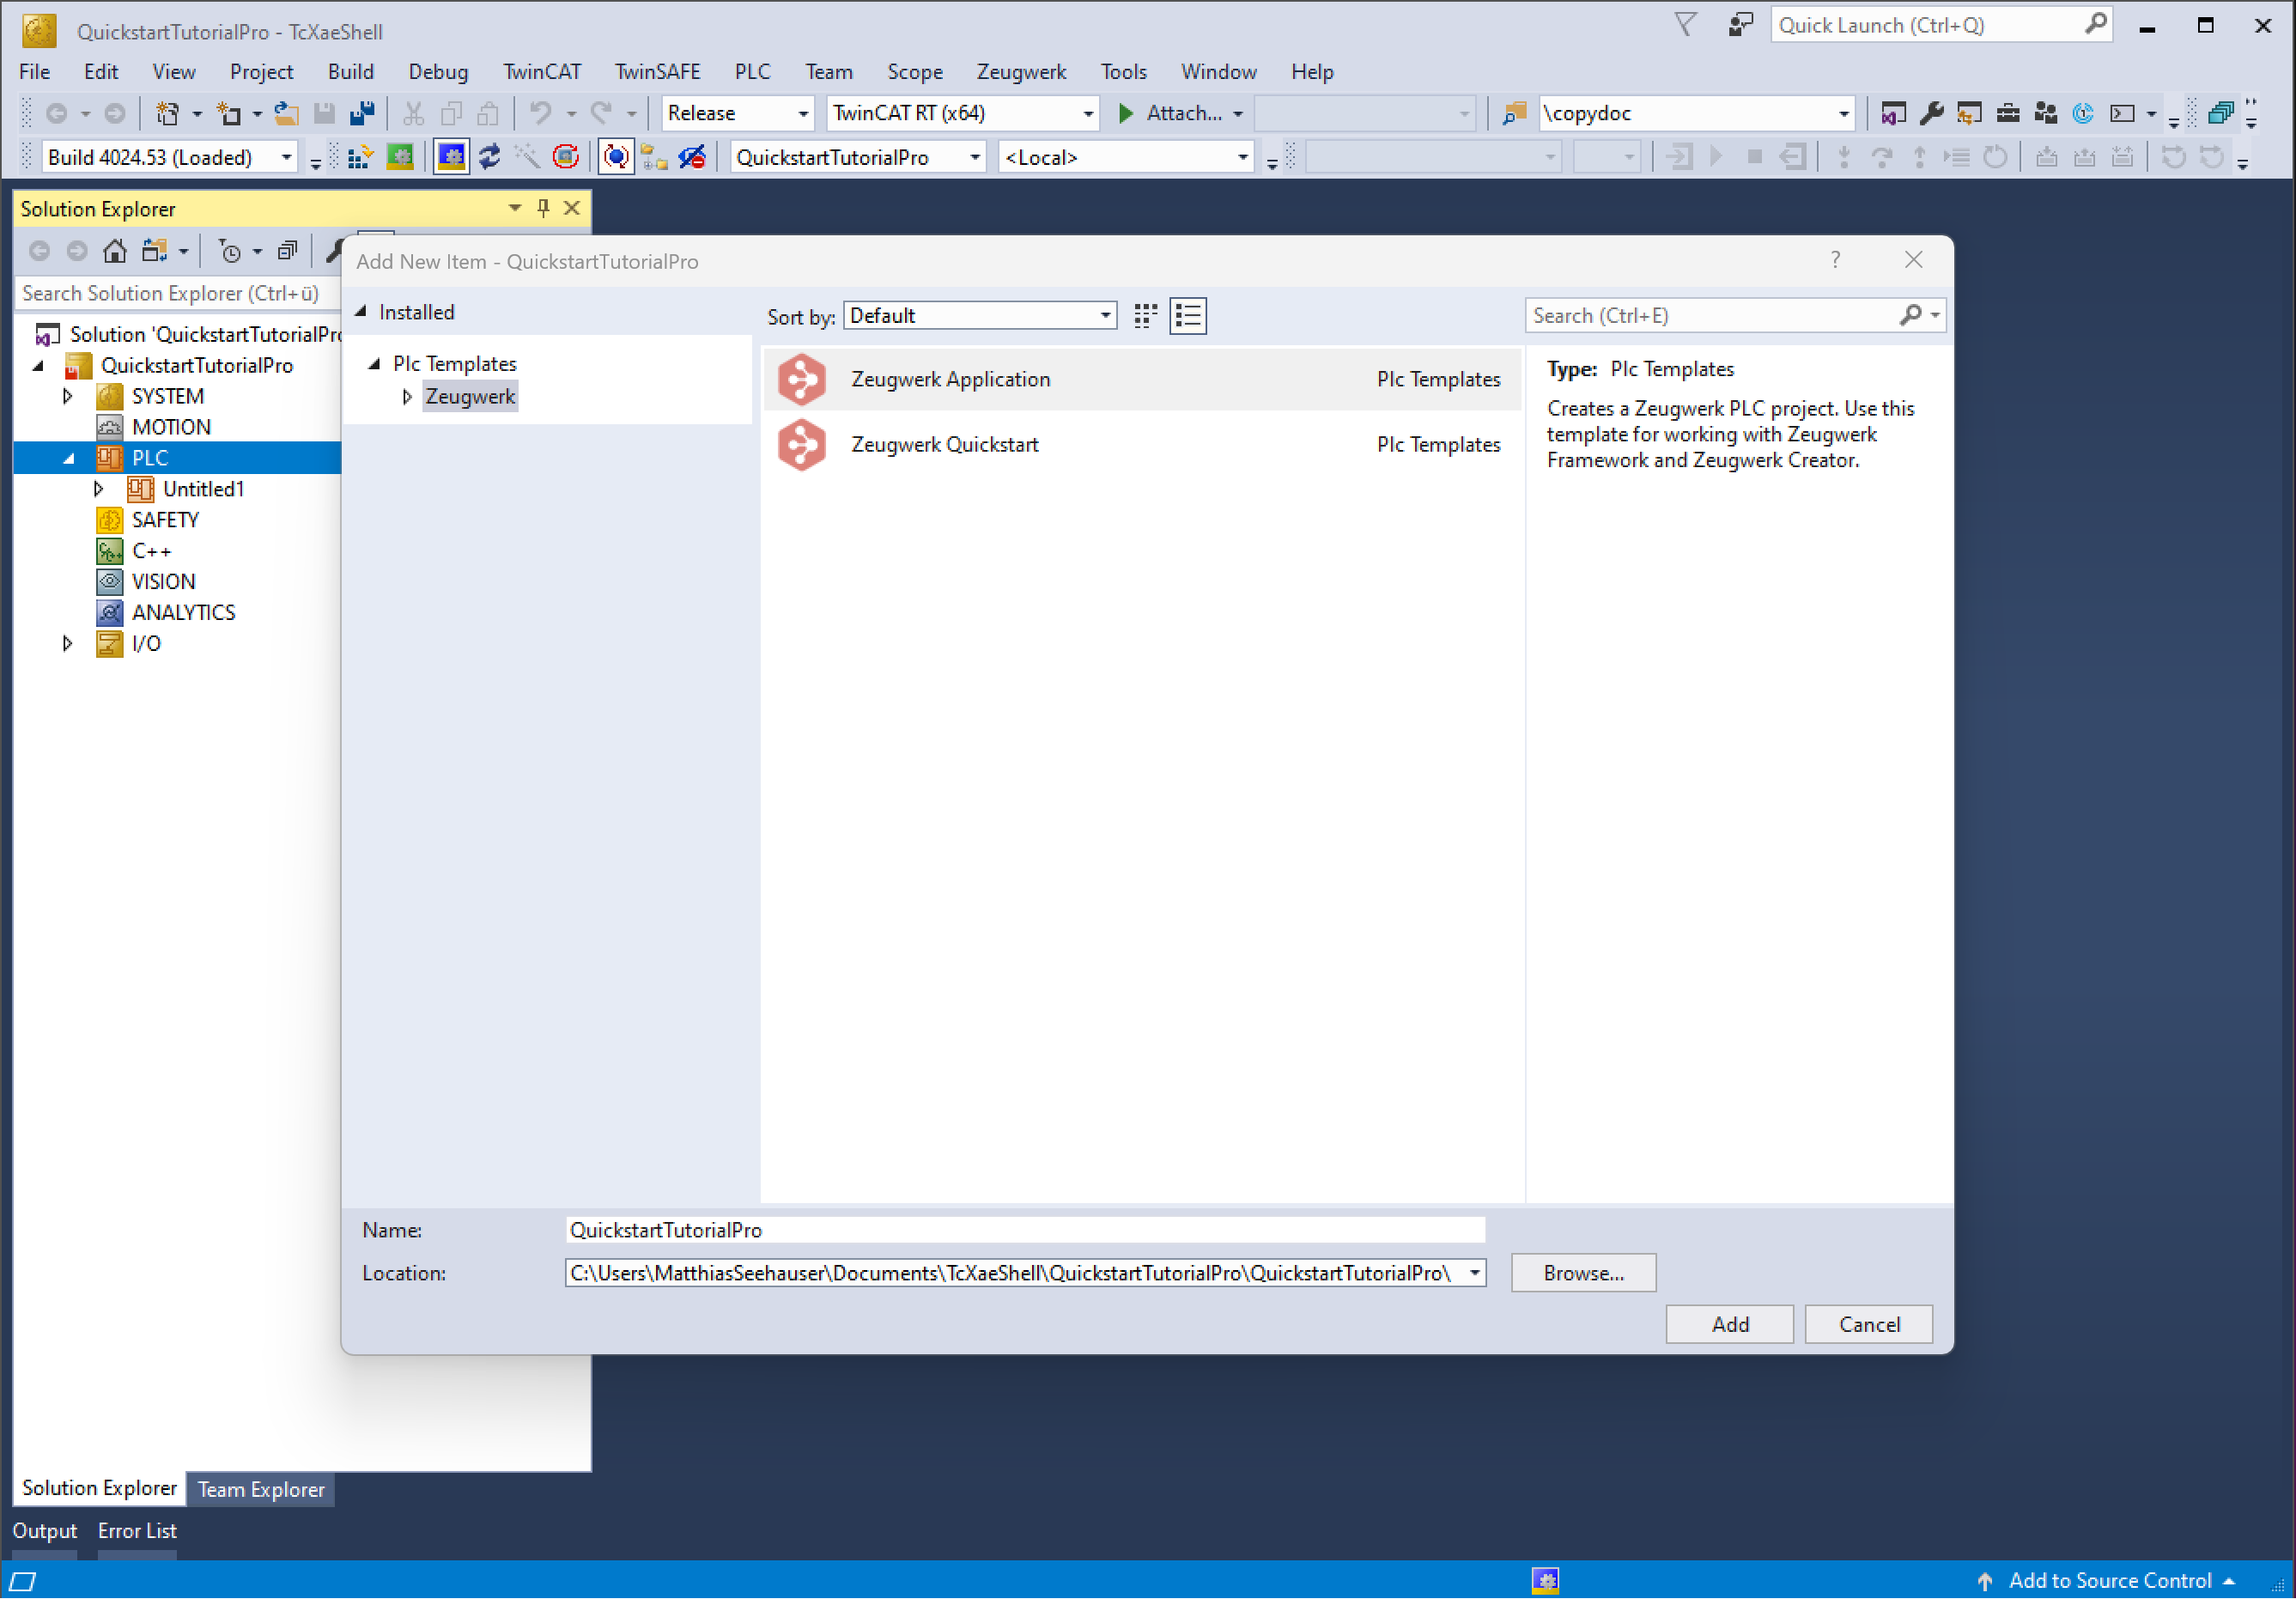Viewport: 2296px width, 1599px height.
Task: Switch to small icons grid view
Action: coord(1146,316)
